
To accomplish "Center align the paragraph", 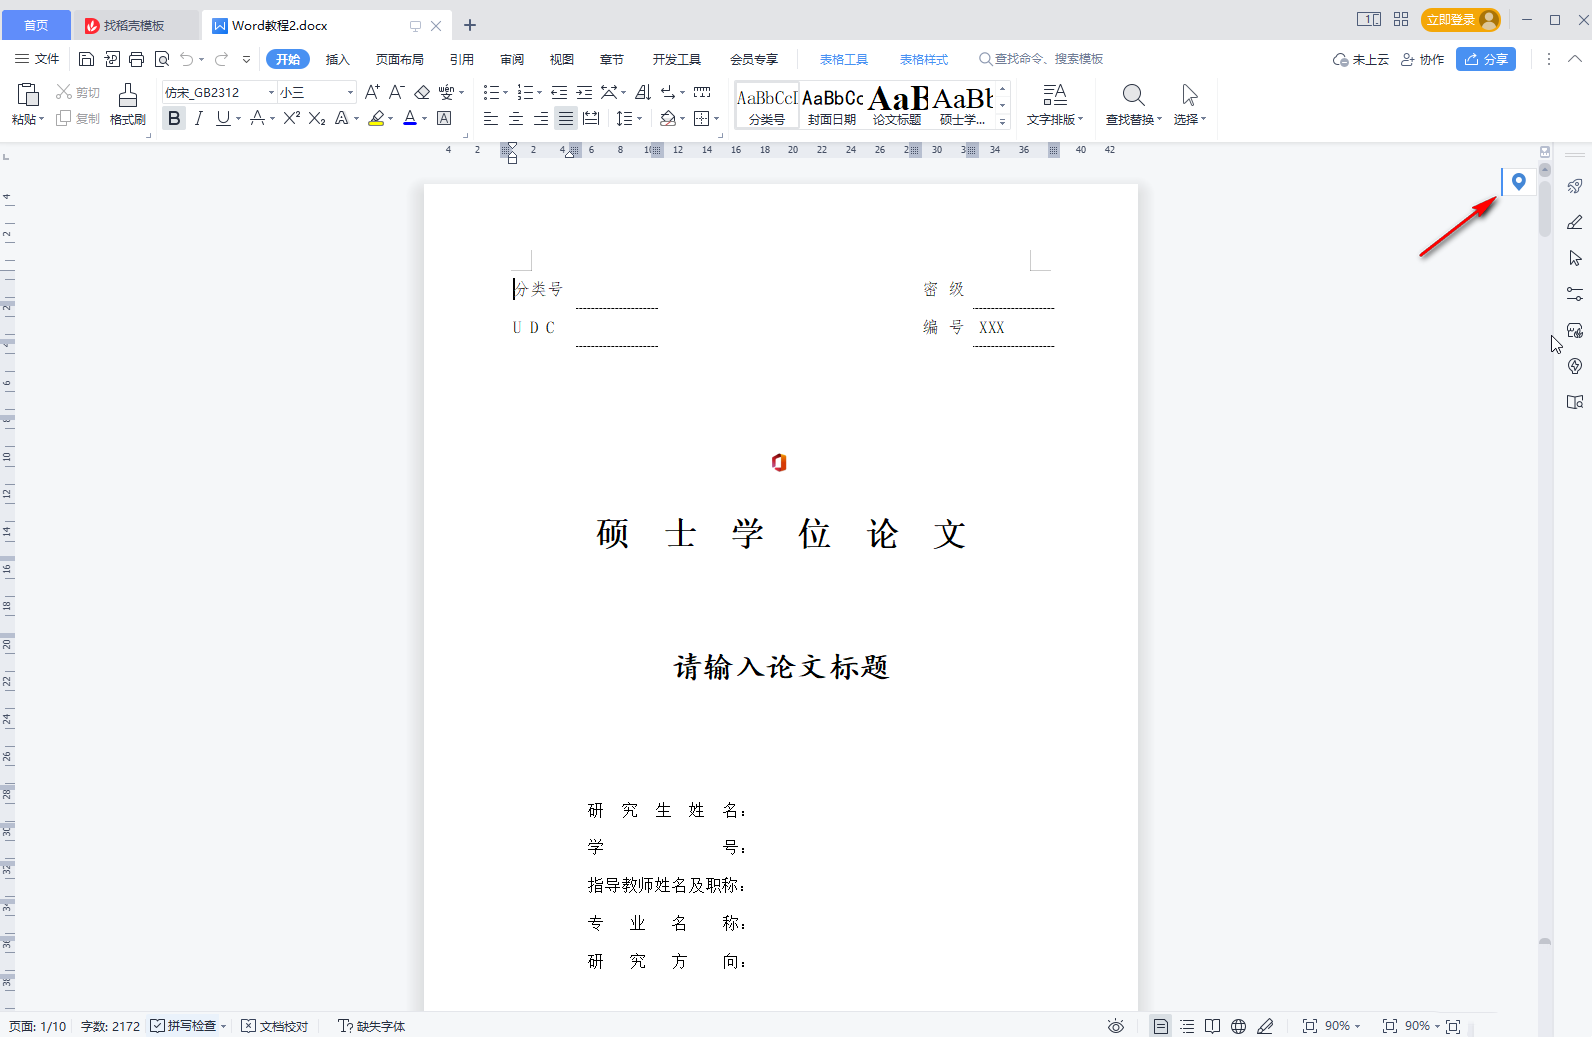I will (x=516, y=119).
